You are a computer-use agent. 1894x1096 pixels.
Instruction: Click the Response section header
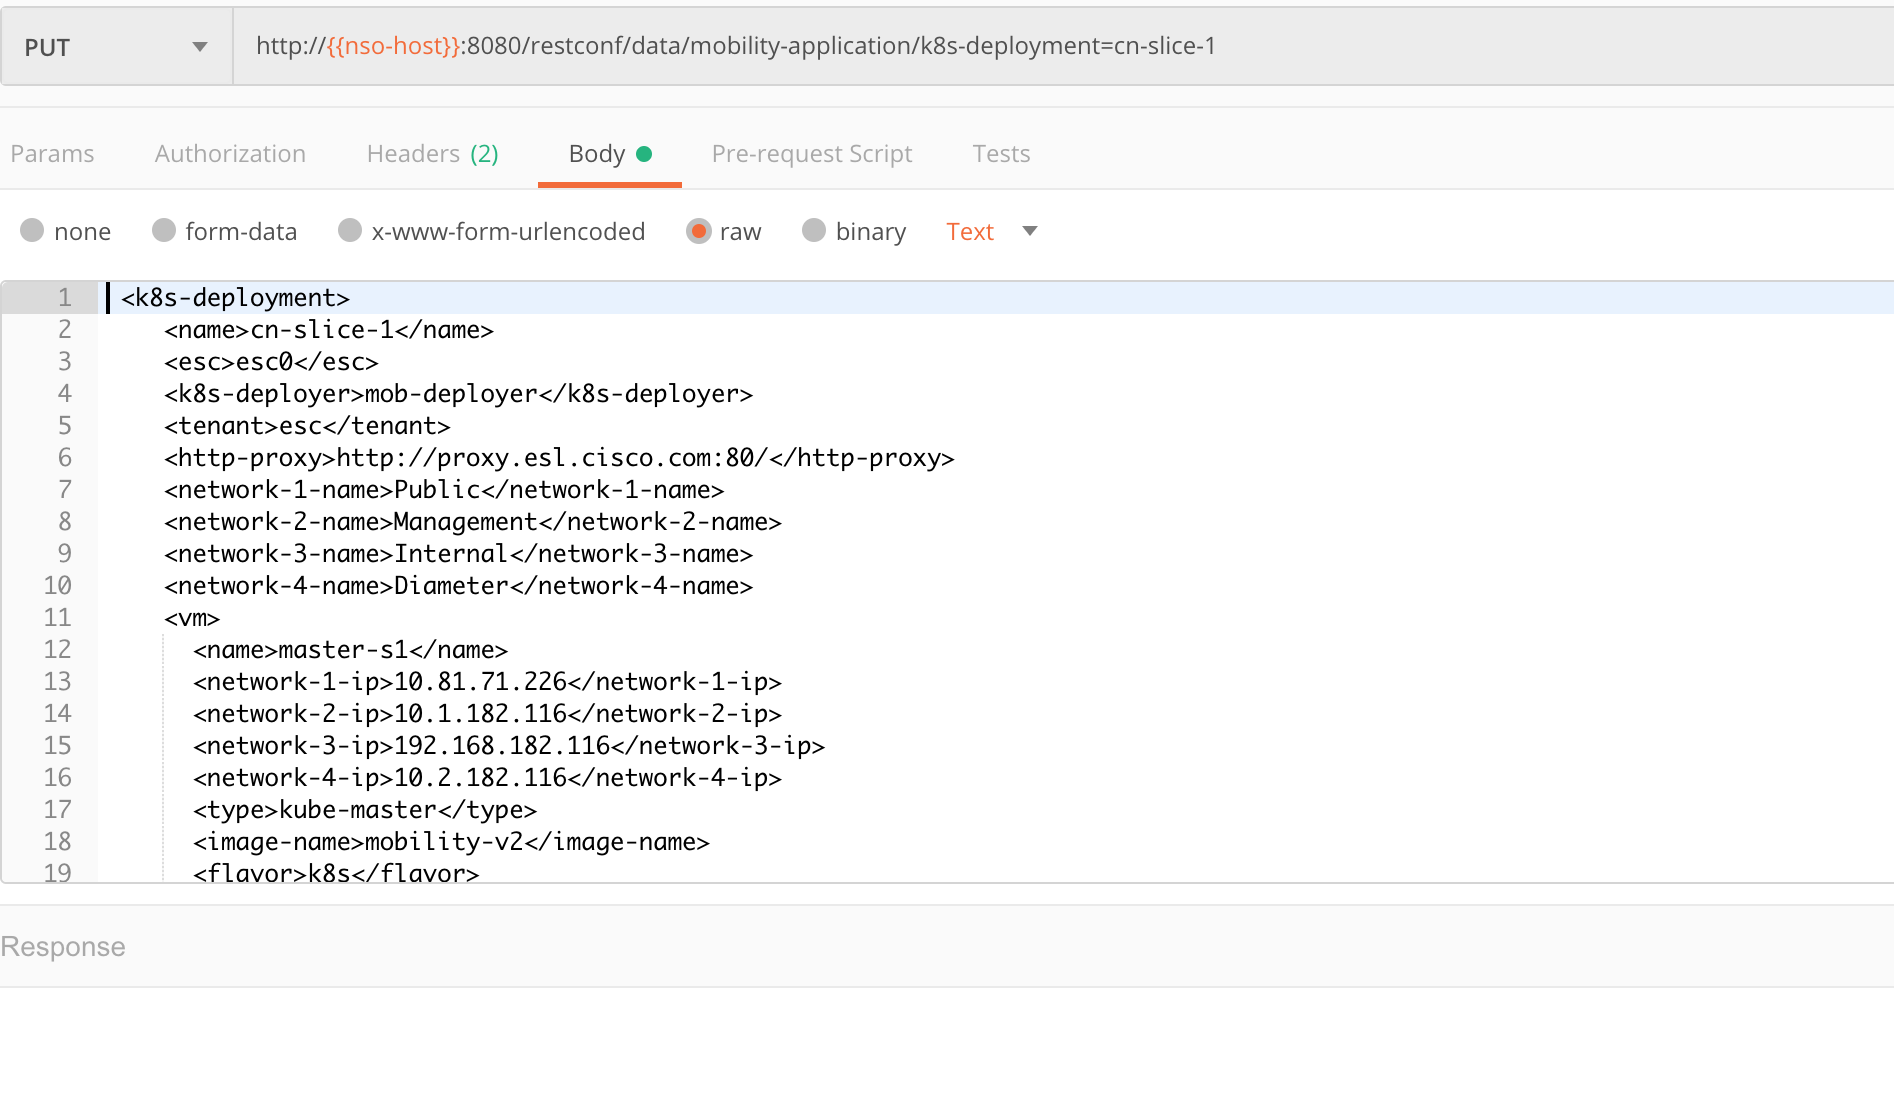click(63, 946)
